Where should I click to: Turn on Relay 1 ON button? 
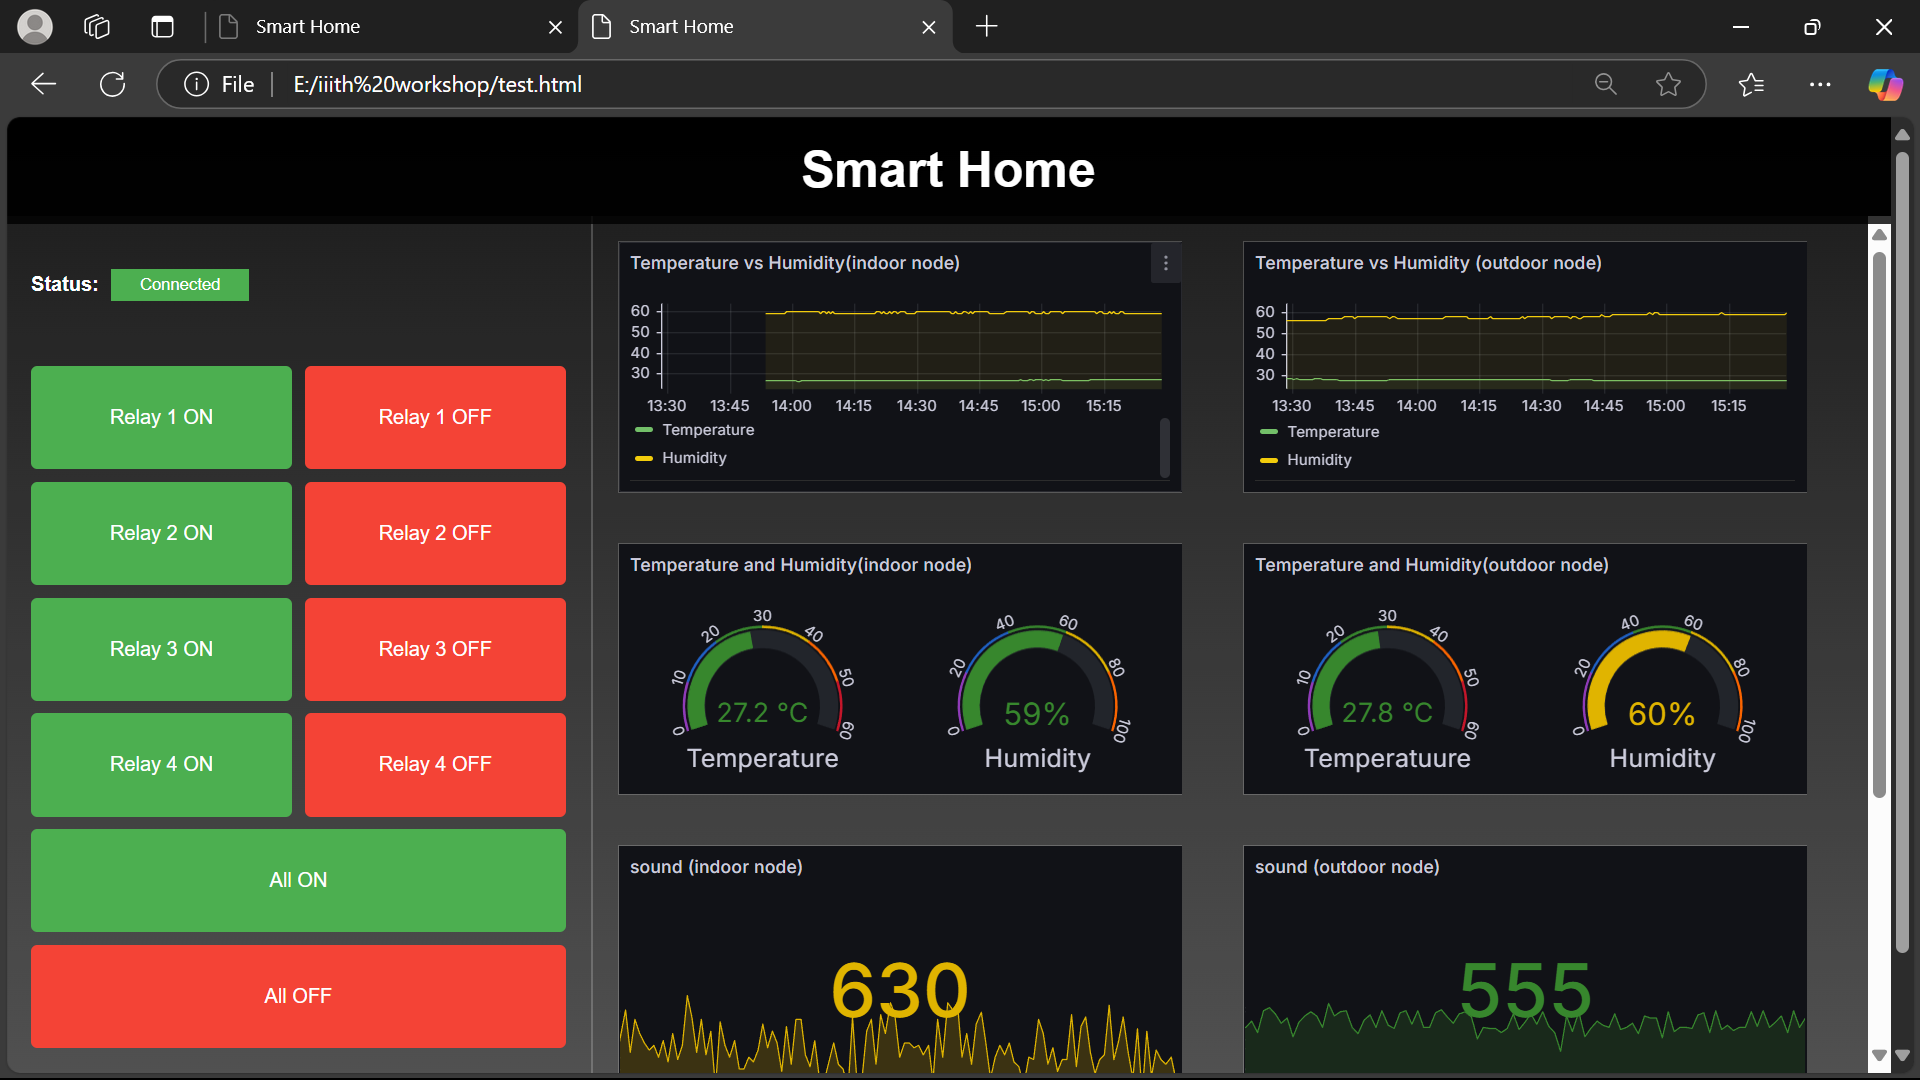point(161,417)
